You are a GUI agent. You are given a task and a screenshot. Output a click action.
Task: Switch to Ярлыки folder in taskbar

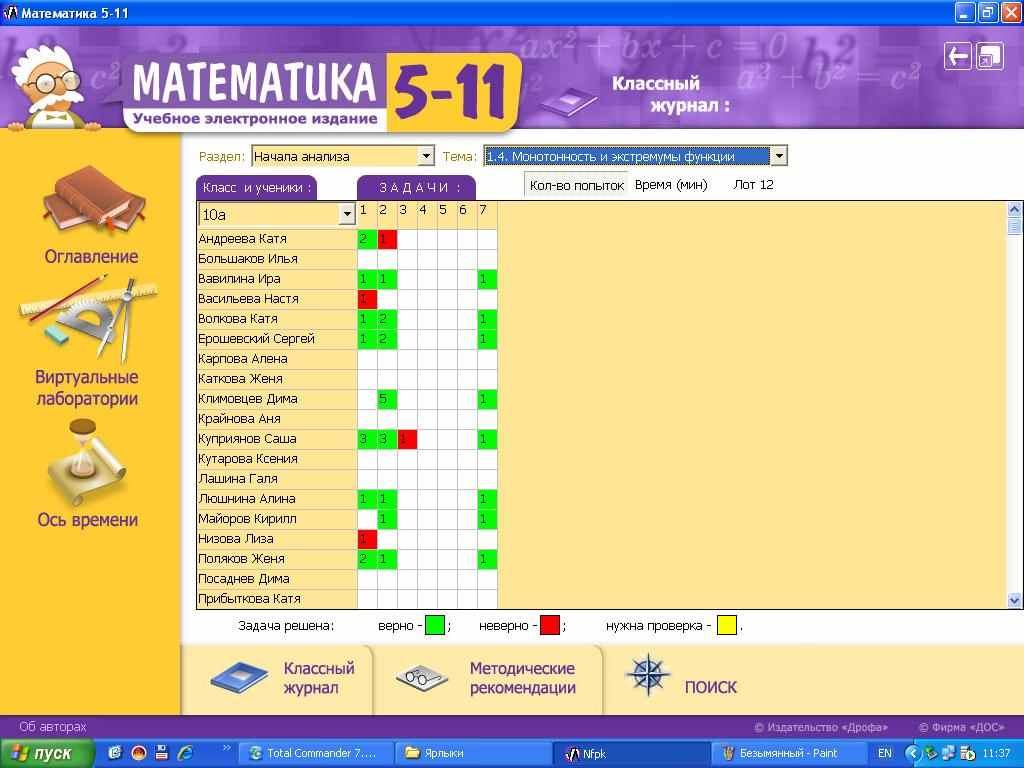(473, 754)
